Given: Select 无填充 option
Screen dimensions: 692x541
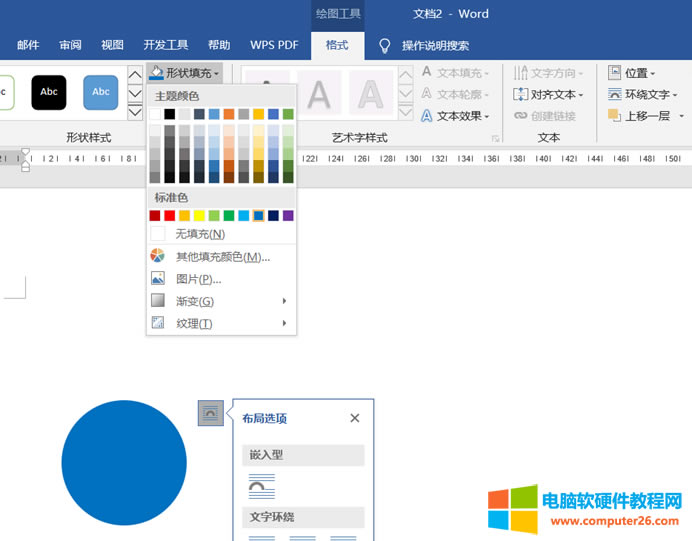Looking at the screenshot, I should pyautogui.click(x=200, y=234).
